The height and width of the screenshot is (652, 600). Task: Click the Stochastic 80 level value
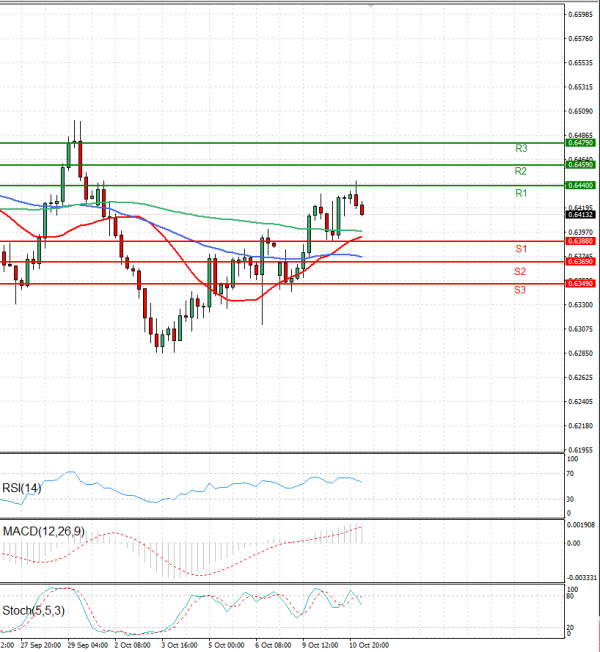[x=570, y=596]
